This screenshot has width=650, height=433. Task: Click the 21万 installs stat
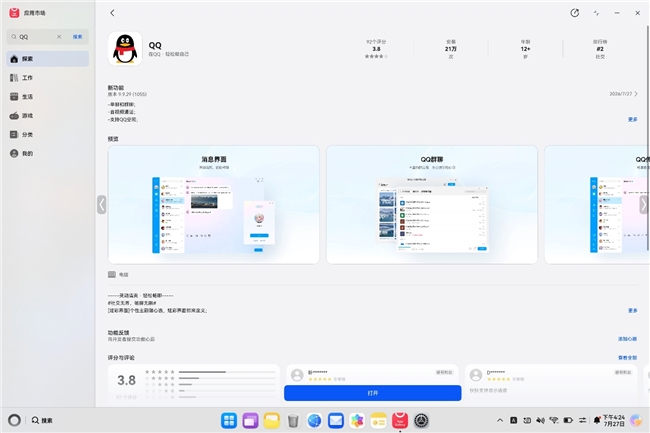coord(451,49)
